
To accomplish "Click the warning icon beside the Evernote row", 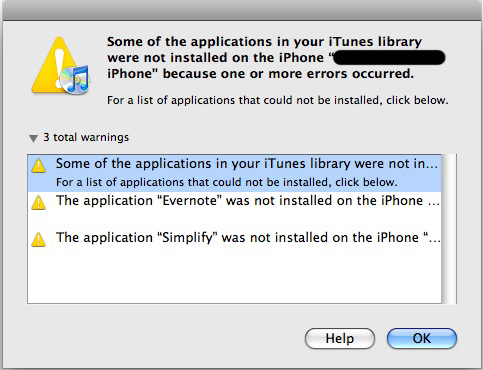I will click(x=39, y=202).
